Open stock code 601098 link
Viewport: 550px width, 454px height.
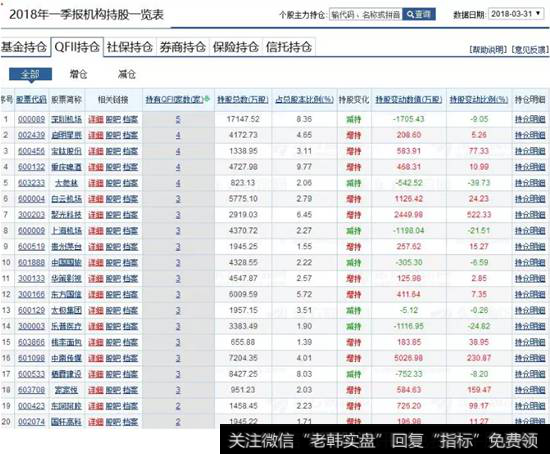pos(32,358)
